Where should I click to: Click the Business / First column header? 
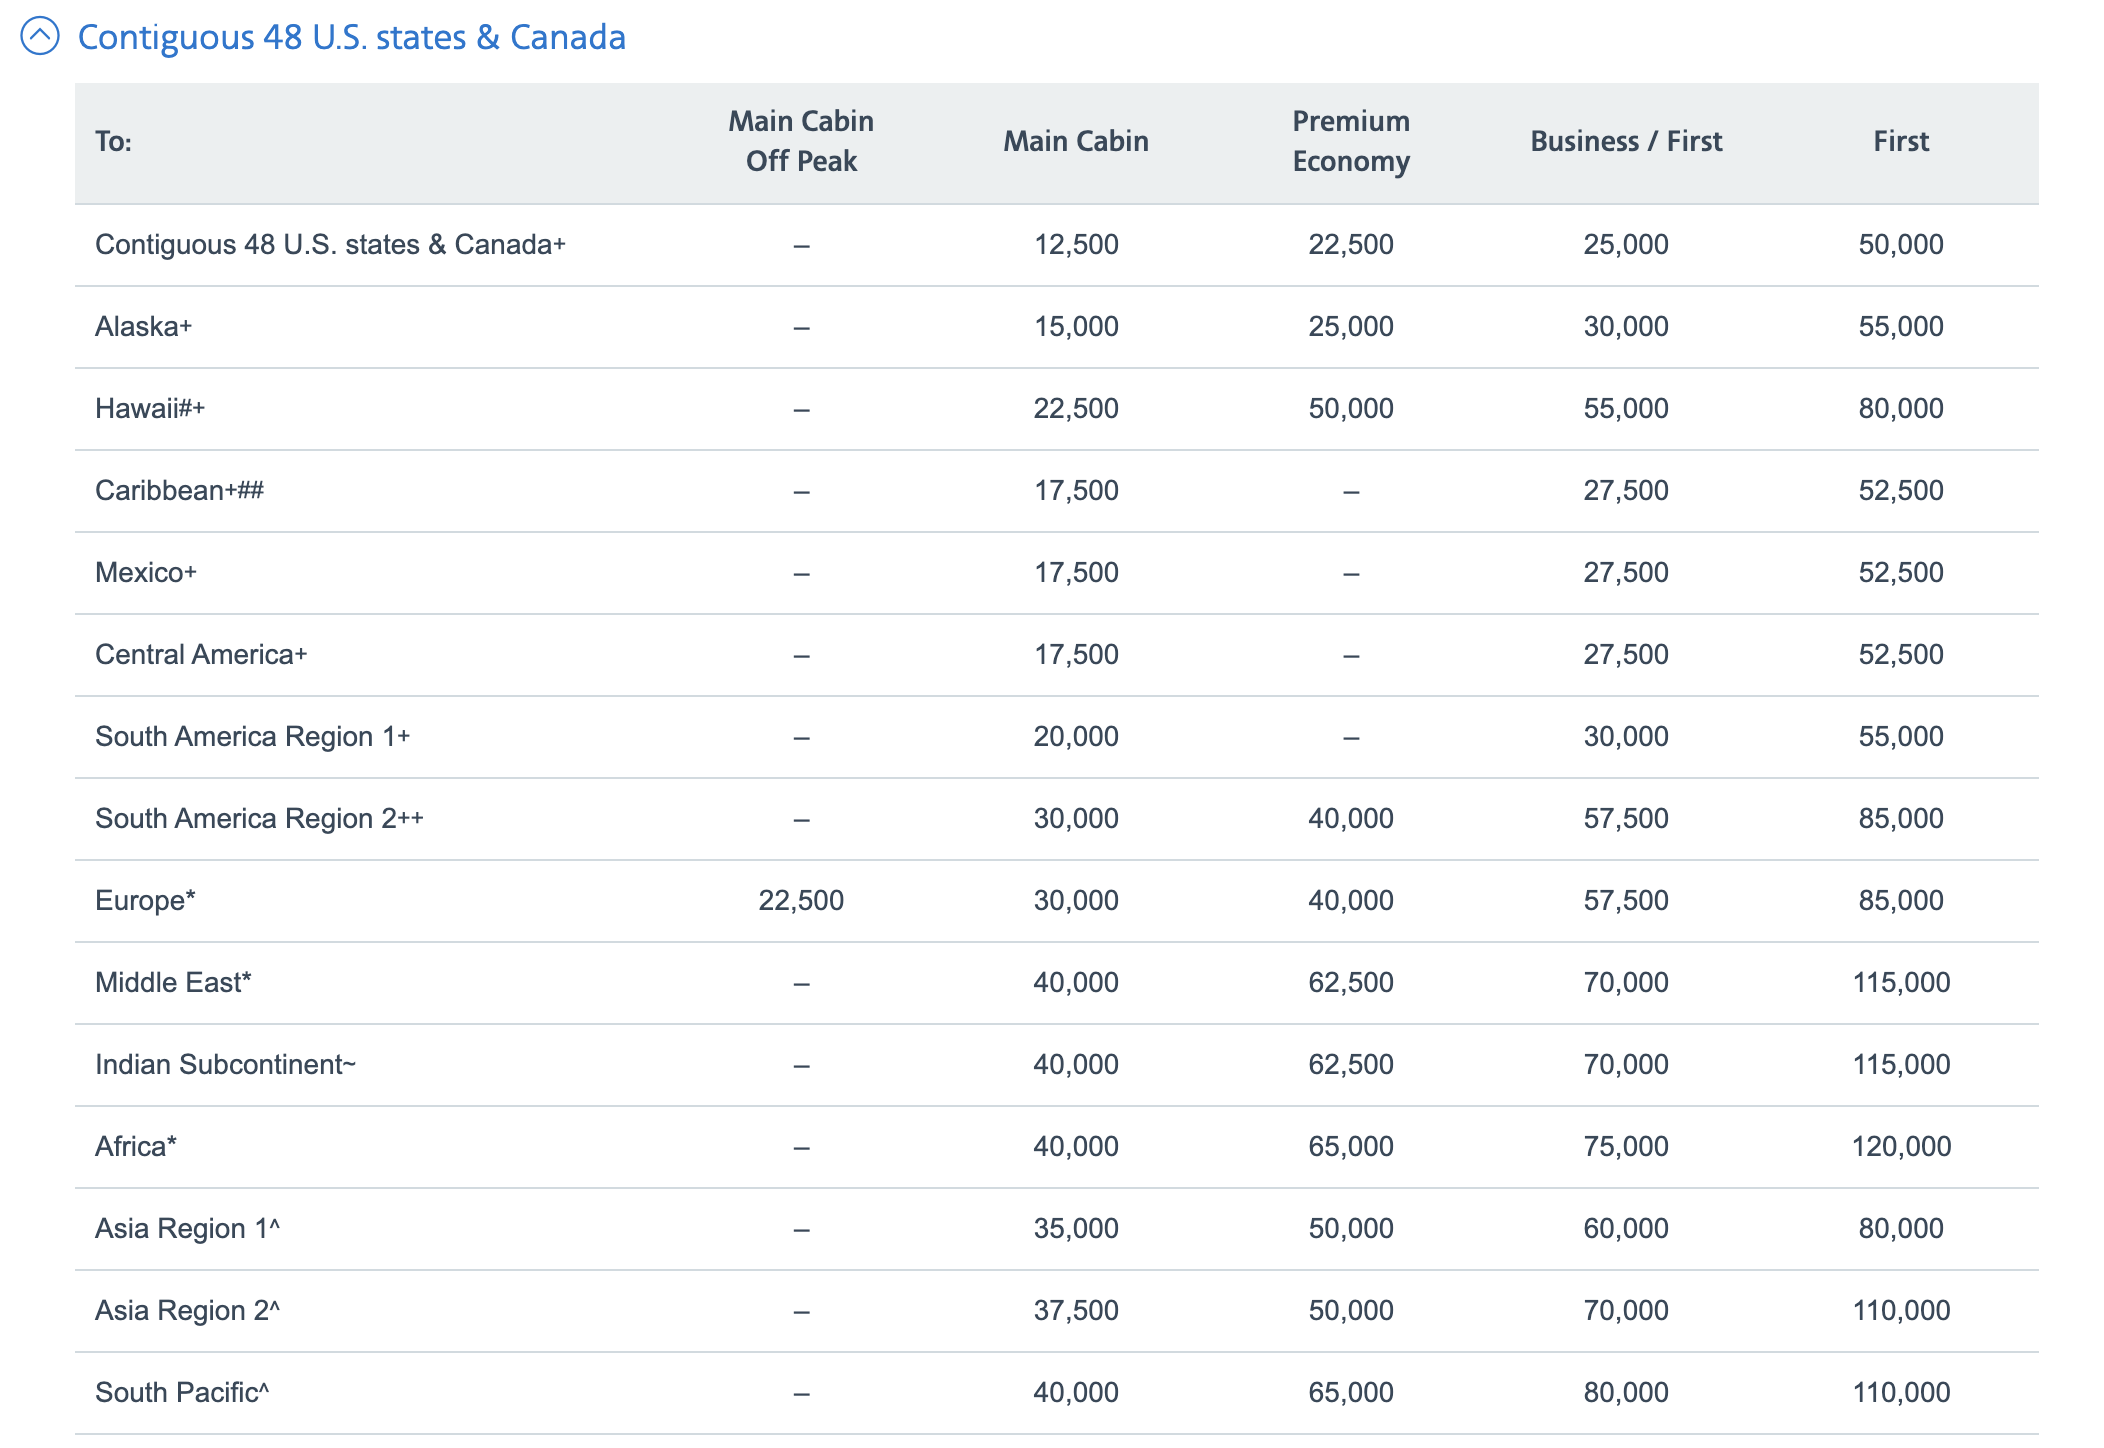coord(1625,141)
